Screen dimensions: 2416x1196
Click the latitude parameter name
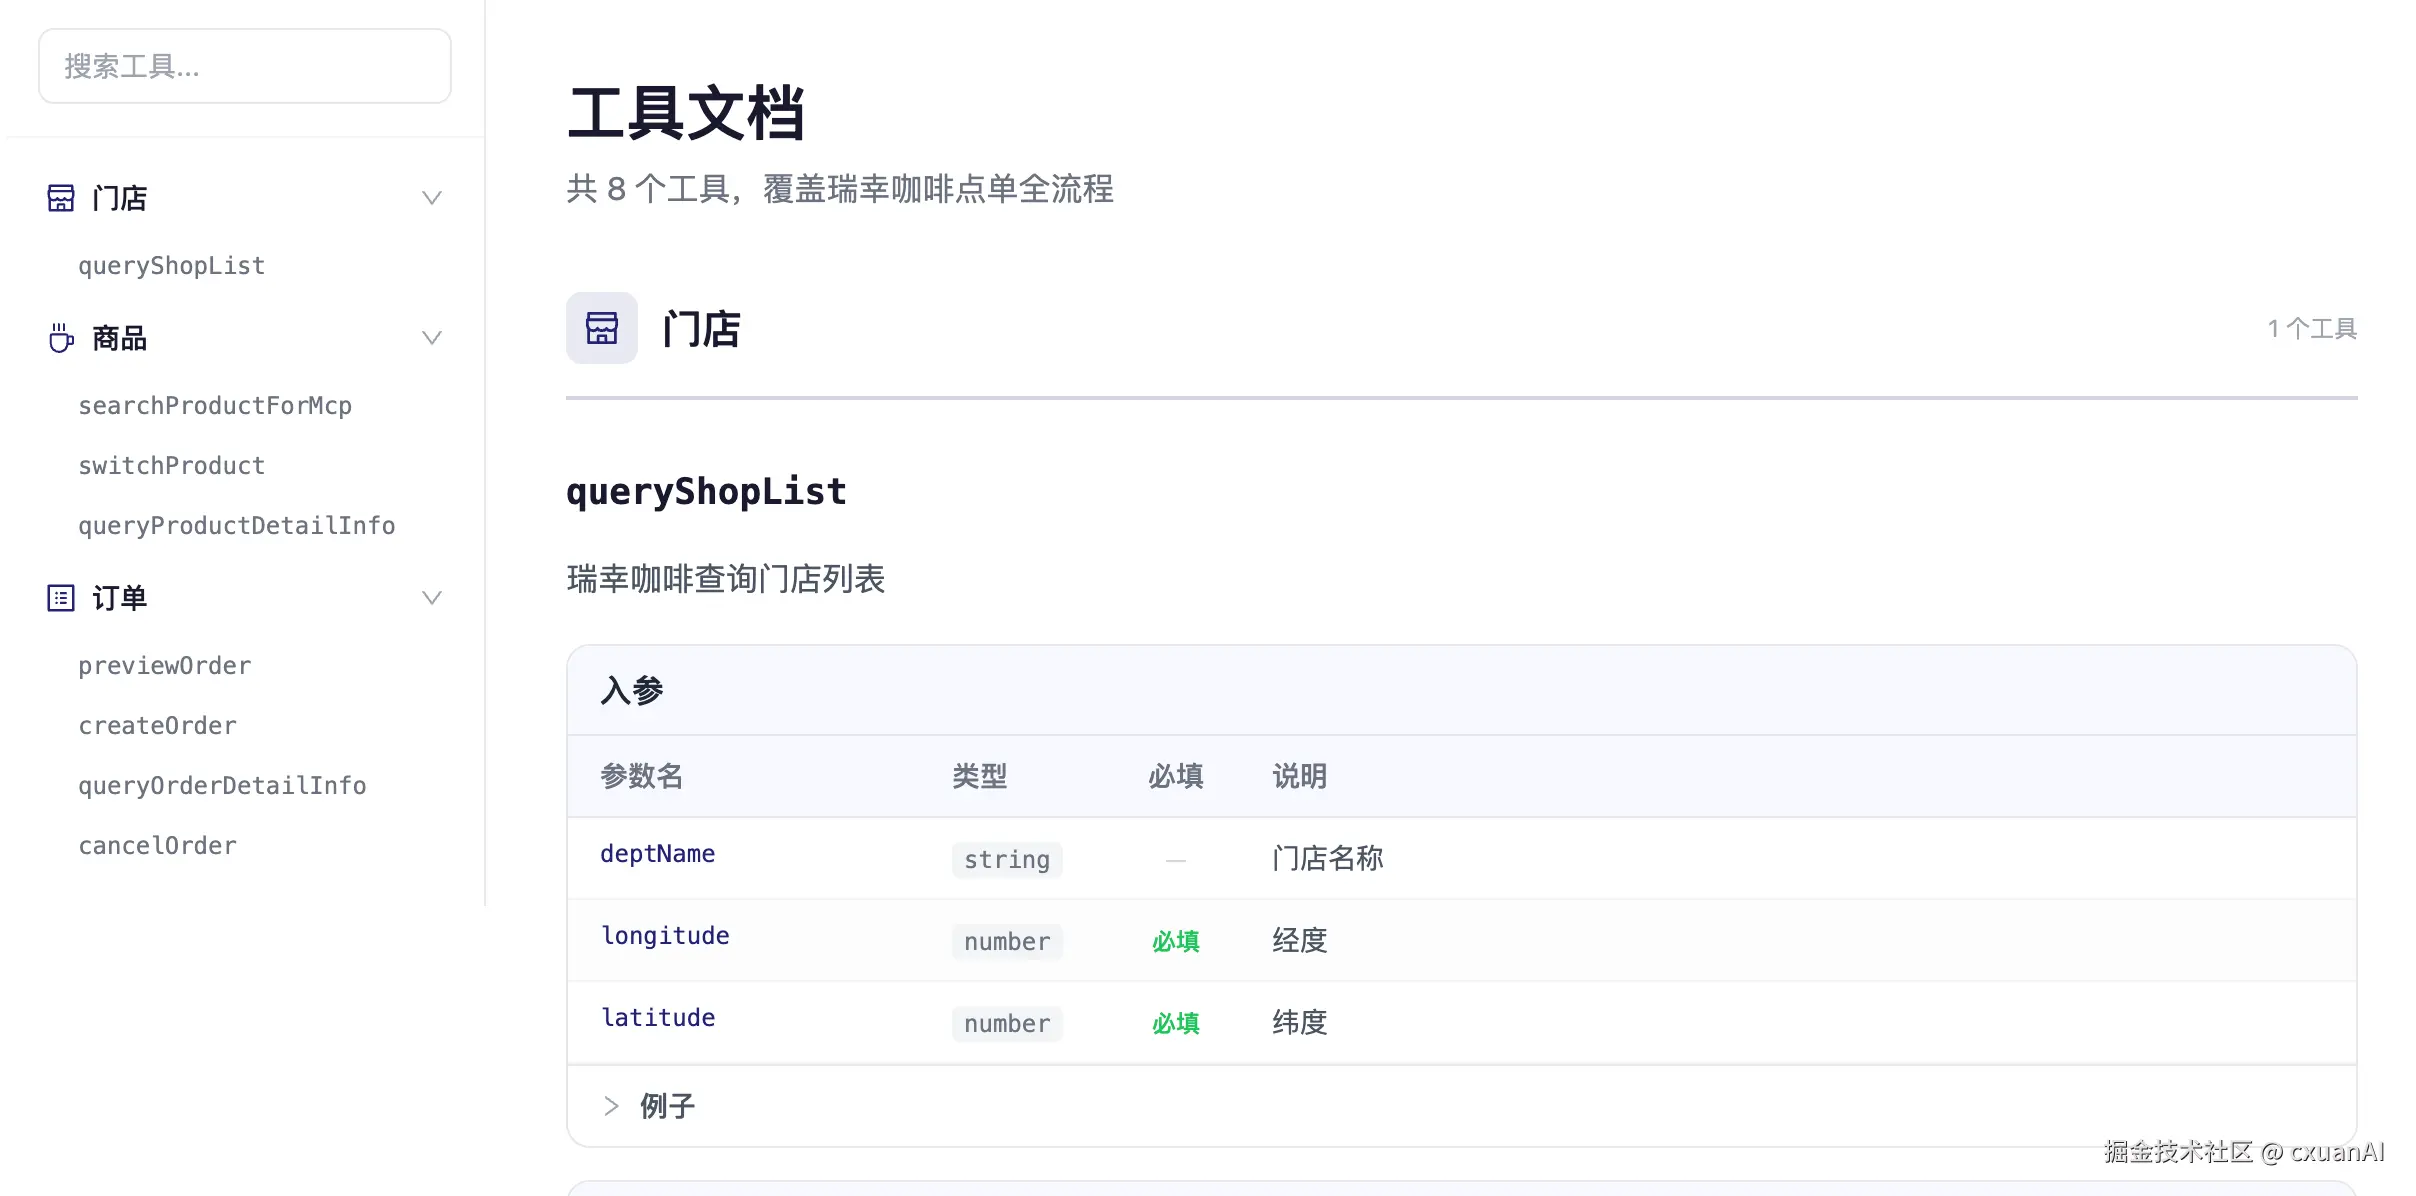[x=658, y=1018]
